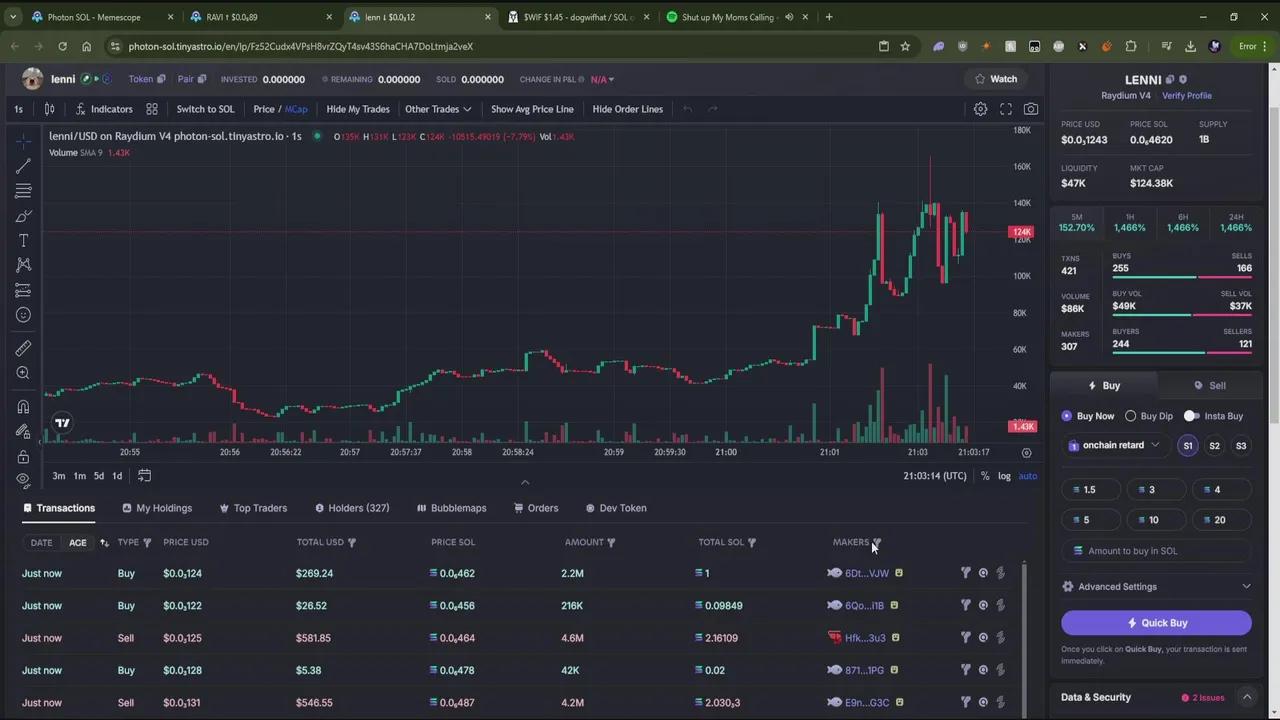
Task: Hide My Trades on chart
Action: point(358,109)
